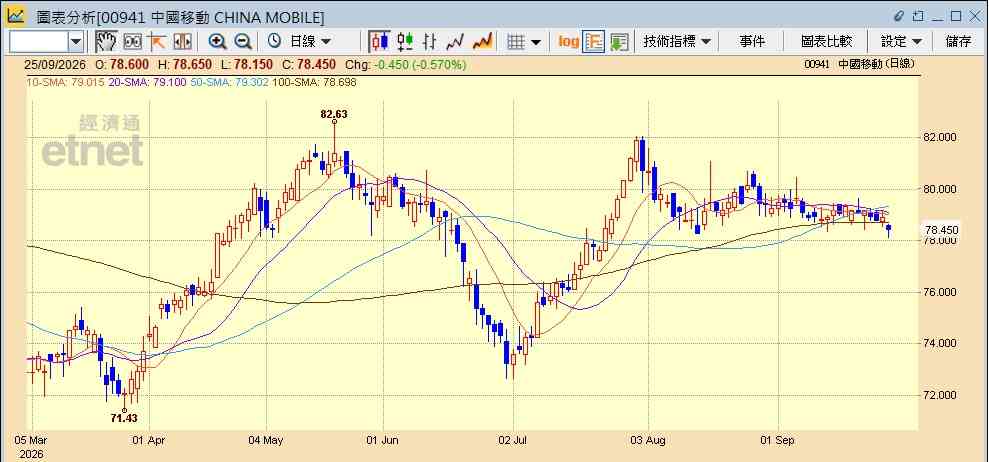
Task: Click the 00941 中國移動(日線) chart label
Action: click(859, 64)
